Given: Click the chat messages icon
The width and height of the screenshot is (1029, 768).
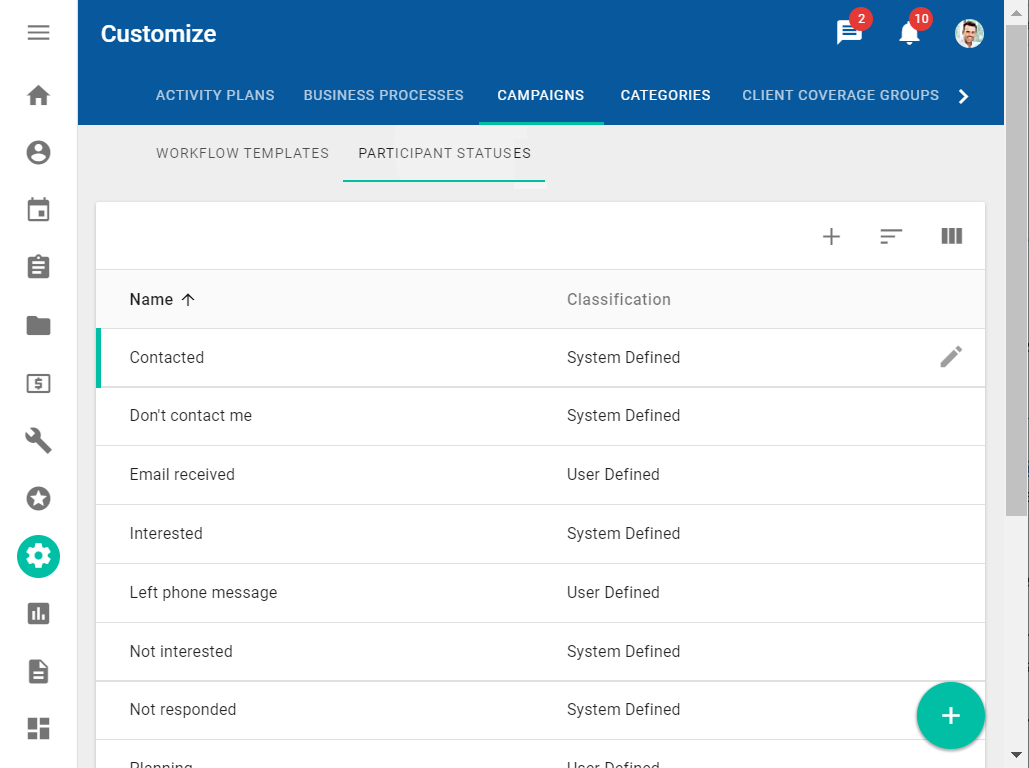Looking at the screenshot, I should pos(849,33).
